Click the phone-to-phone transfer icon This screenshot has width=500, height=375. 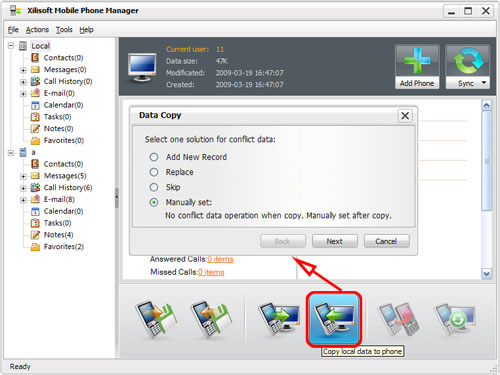[399, 318]
